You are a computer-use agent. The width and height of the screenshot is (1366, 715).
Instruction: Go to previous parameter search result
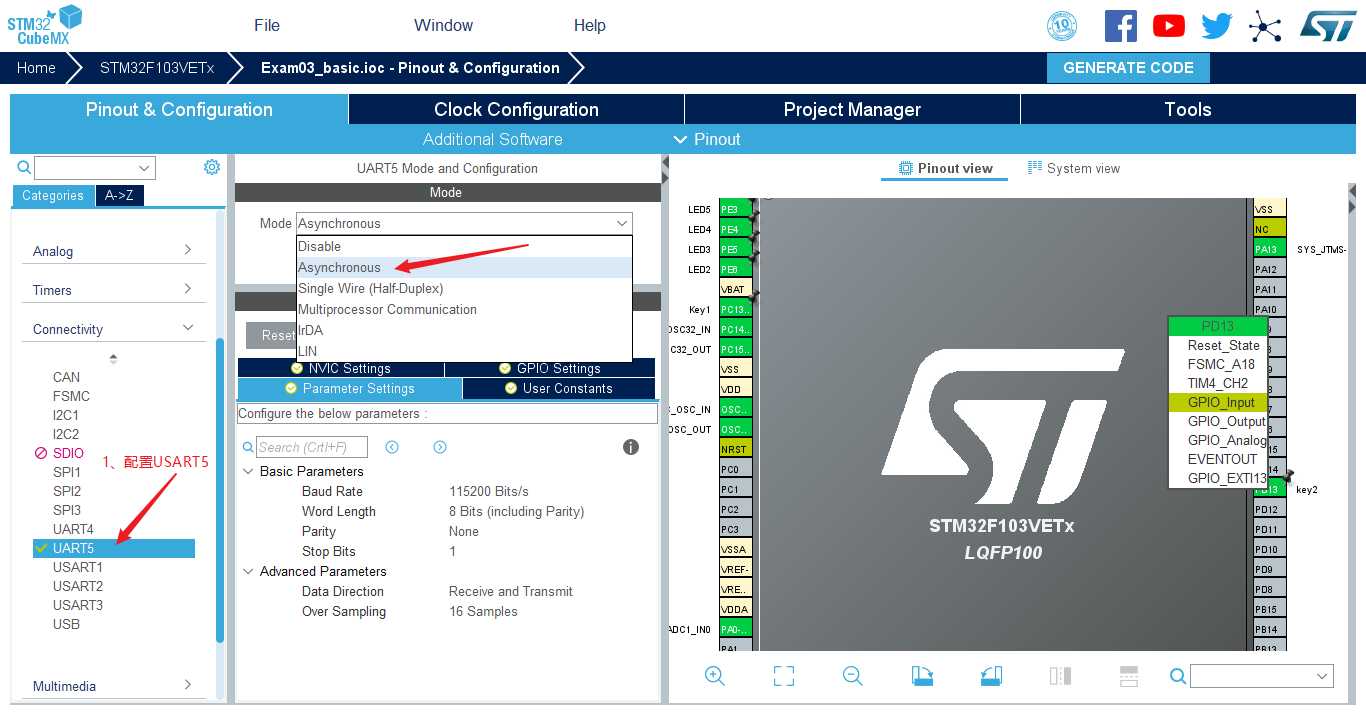[392, 447]
